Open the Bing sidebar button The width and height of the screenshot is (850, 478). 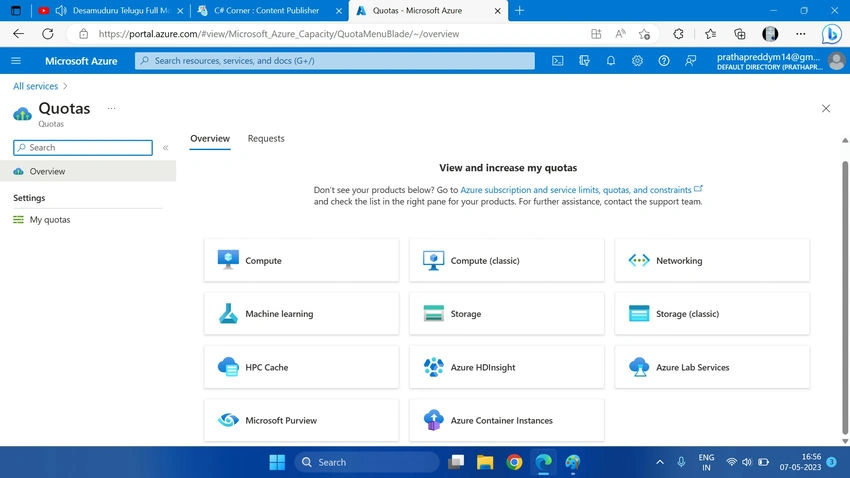(x=832, y=34)
